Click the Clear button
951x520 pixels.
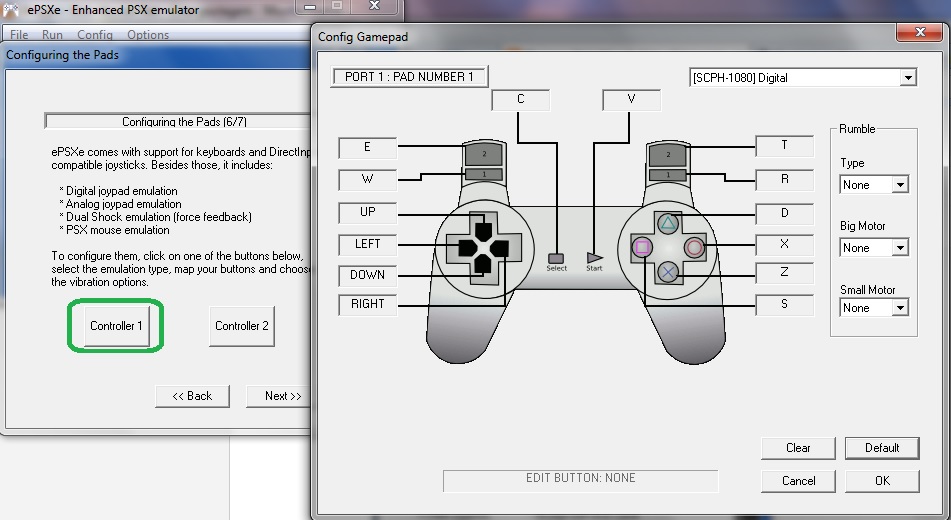coord(798,448)
